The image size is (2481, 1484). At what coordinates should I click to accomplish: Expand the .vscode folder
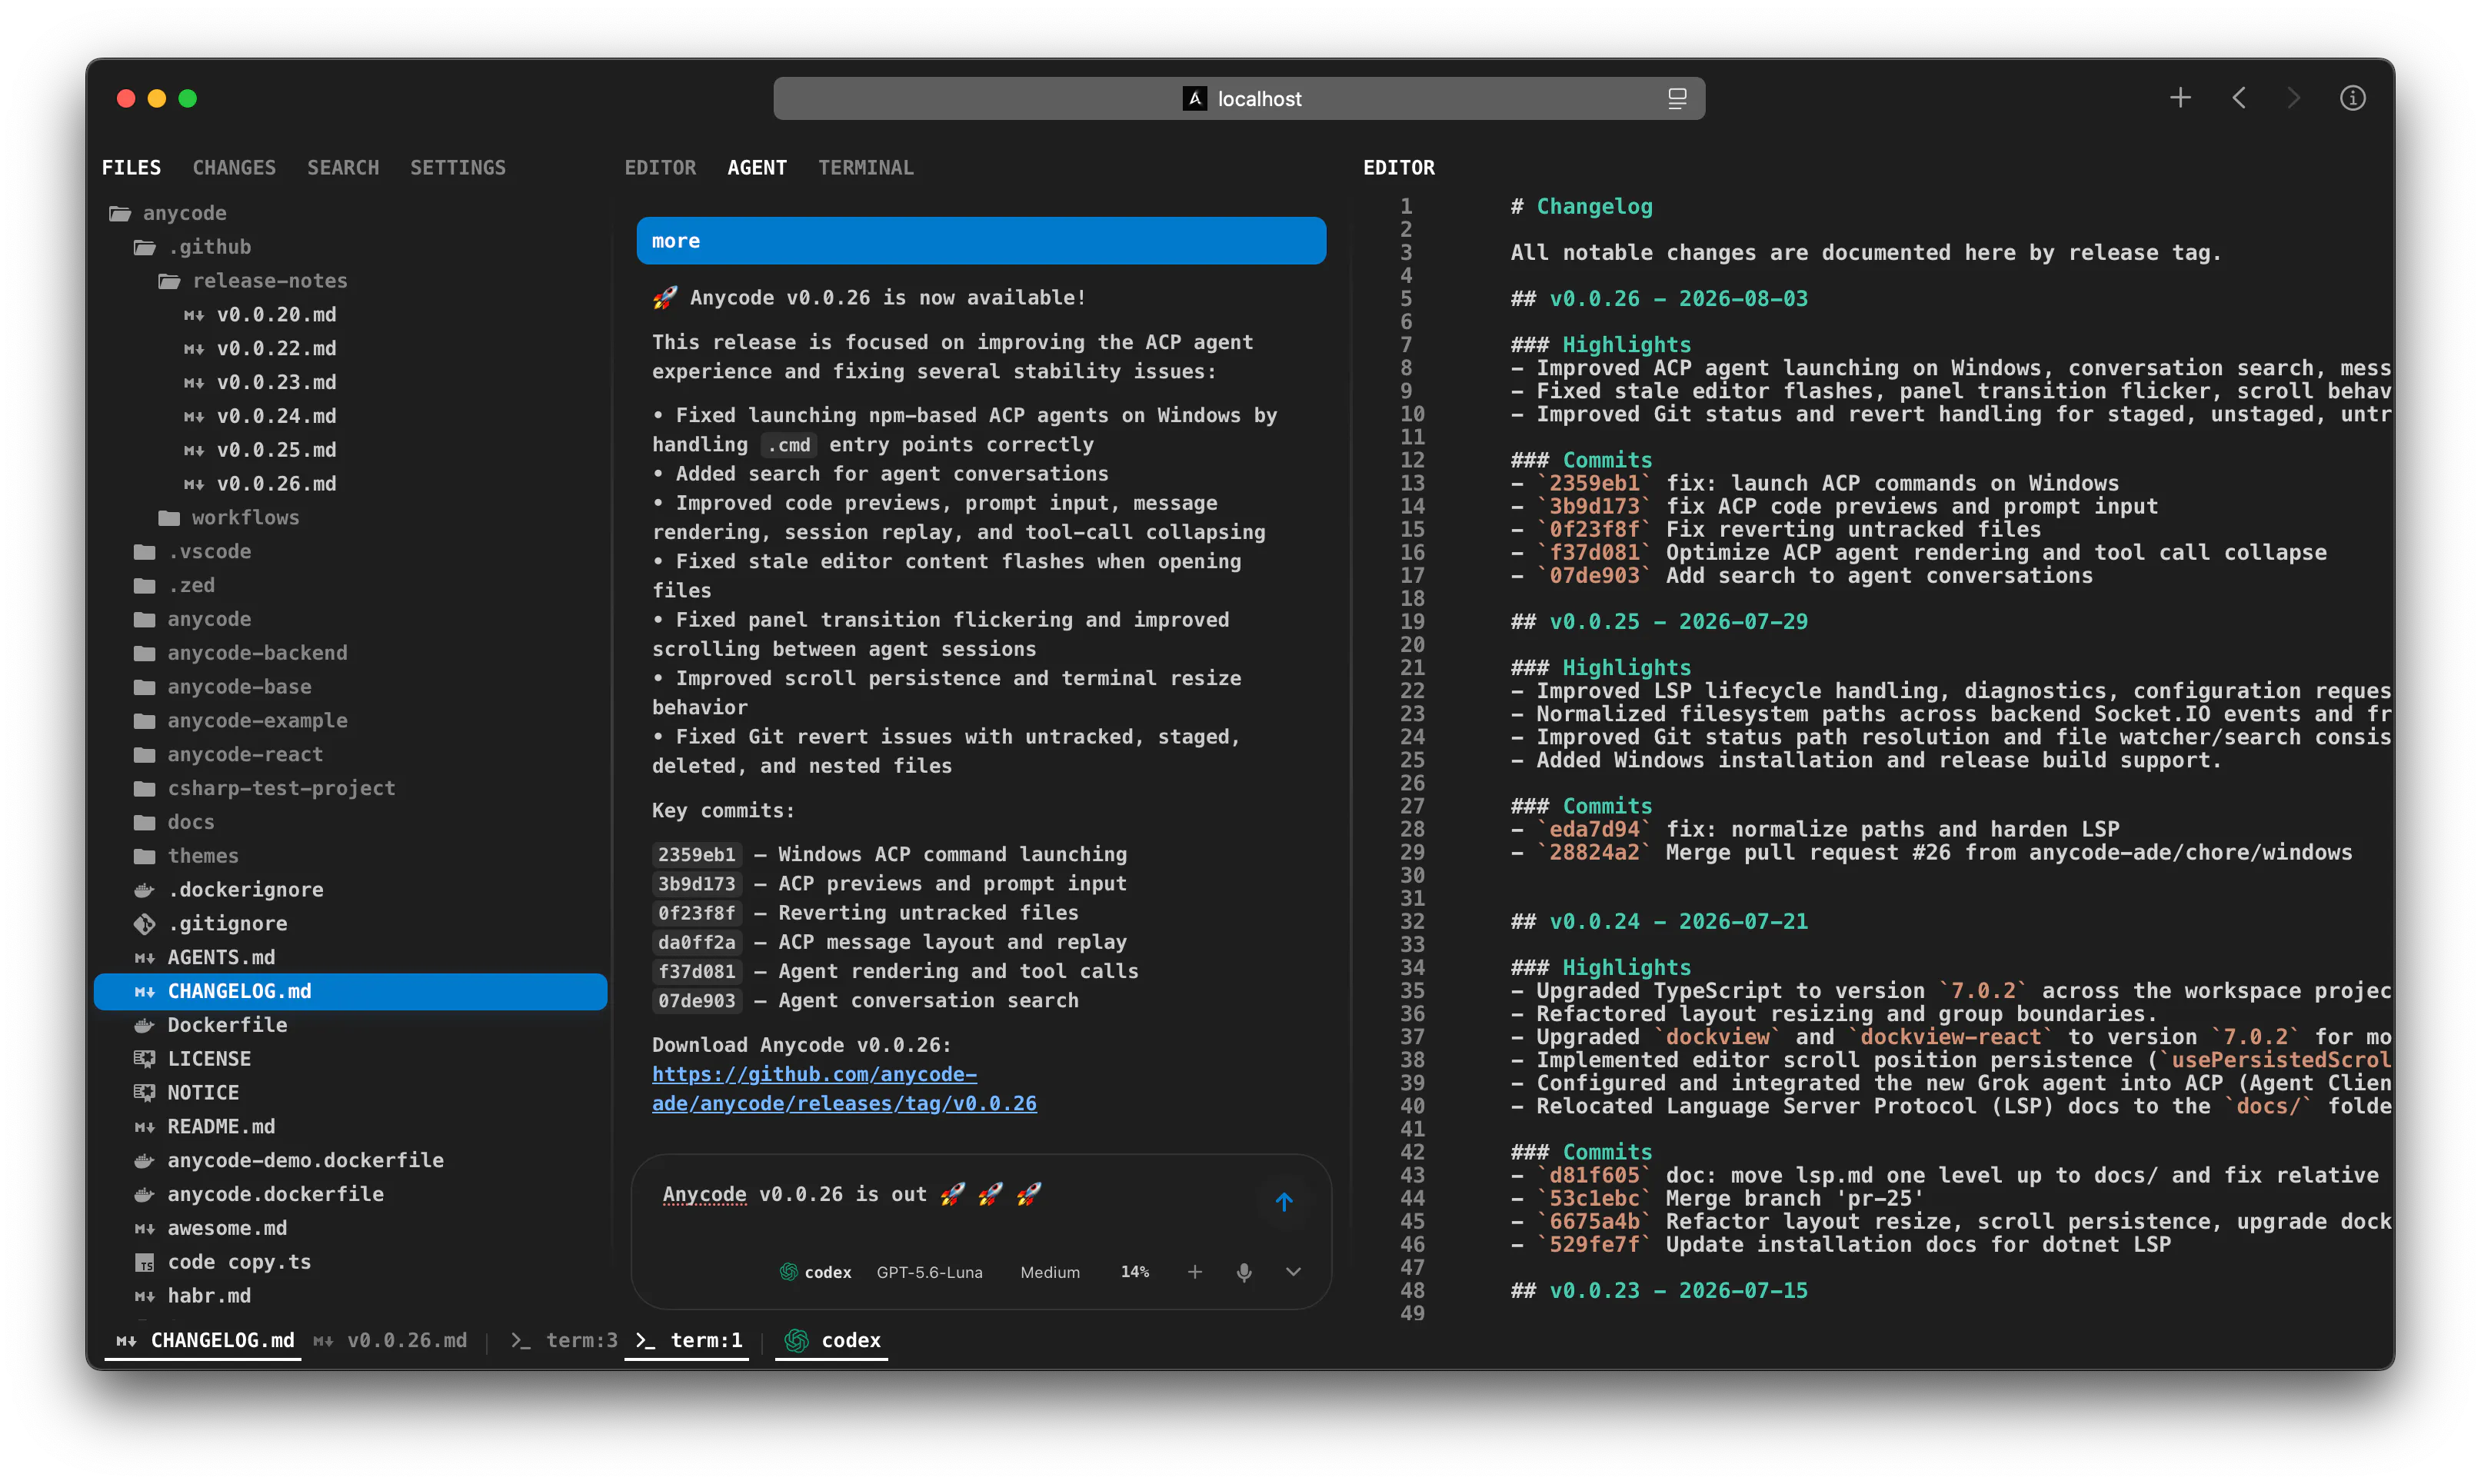coord(193,552)
